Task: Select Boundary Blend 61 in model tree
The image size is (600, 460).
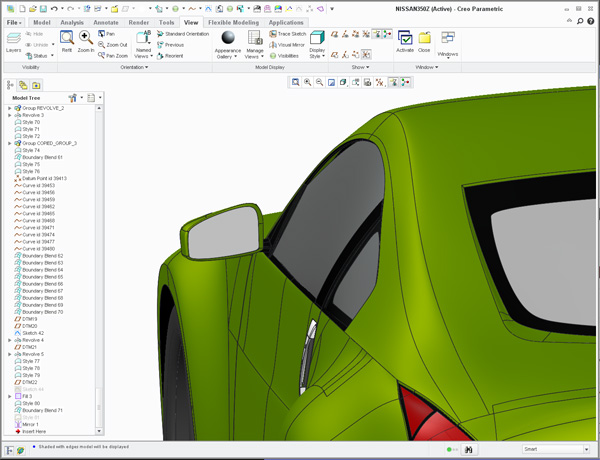Action: [x=42, y=157]
